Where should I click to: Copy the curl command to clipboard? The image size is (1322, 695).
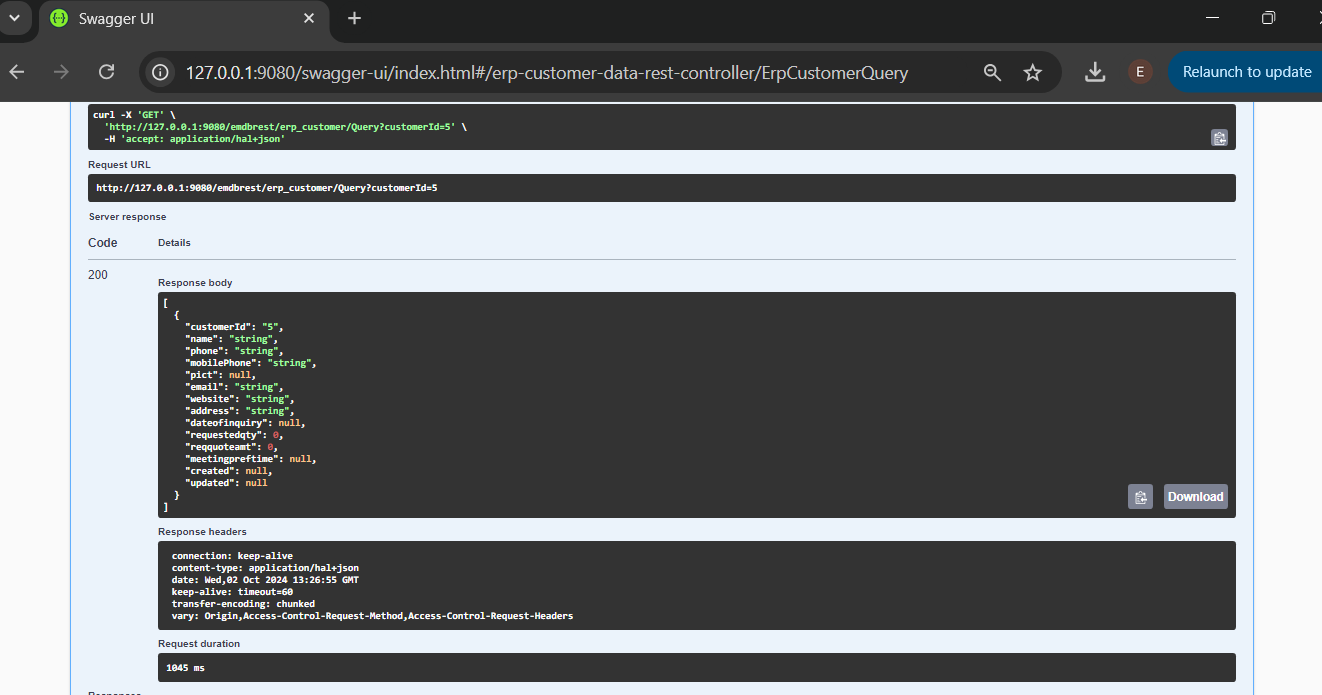pyautogui.click(x=1219, y=138)
